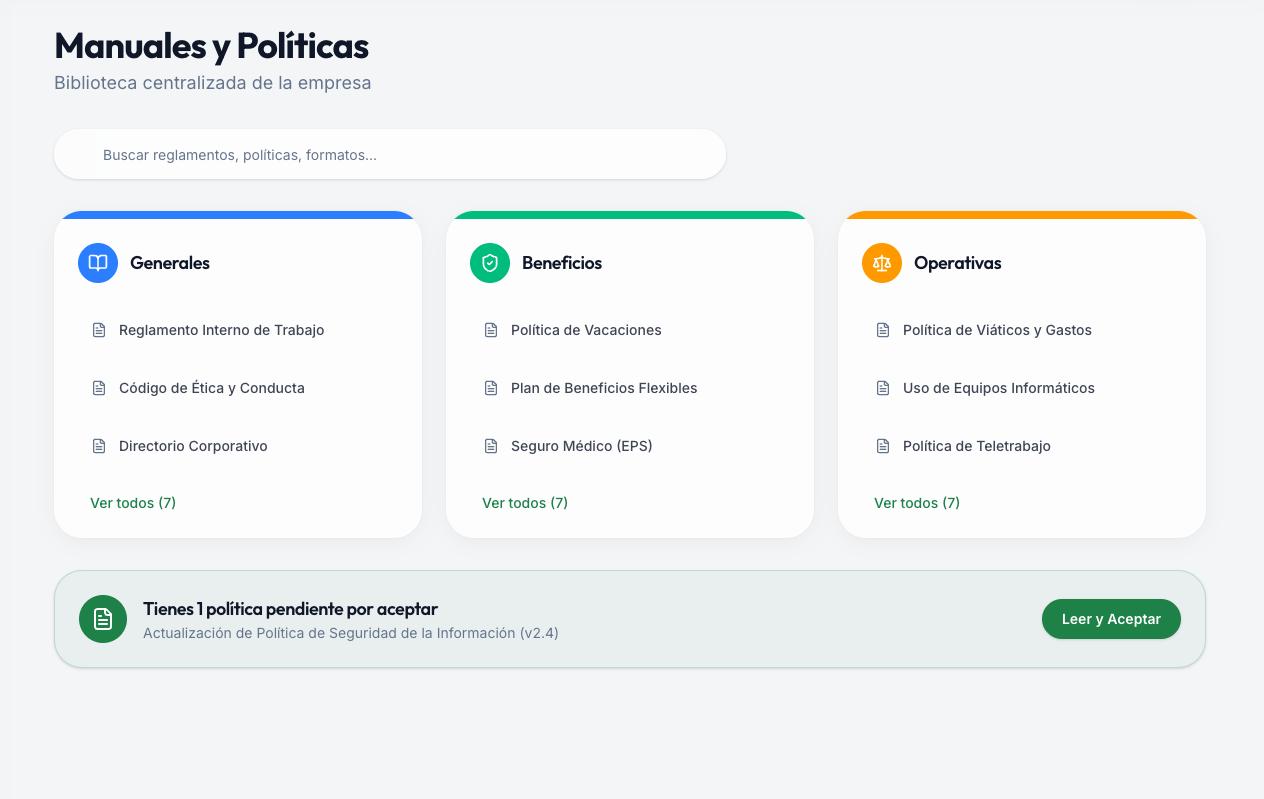Open Política de Viáticos y Gastos

[x=1022, y=330]
